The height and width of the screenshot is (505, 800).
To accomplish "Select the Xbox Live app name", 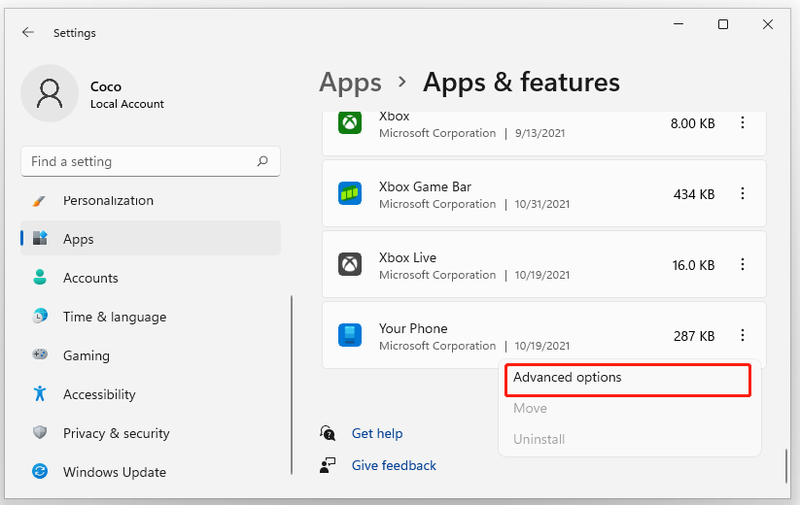I will tap(408, 258).
